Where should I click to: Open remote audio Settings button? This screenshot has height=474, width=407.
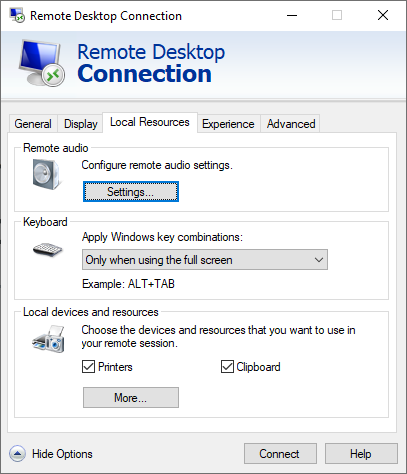click(131, 192)
